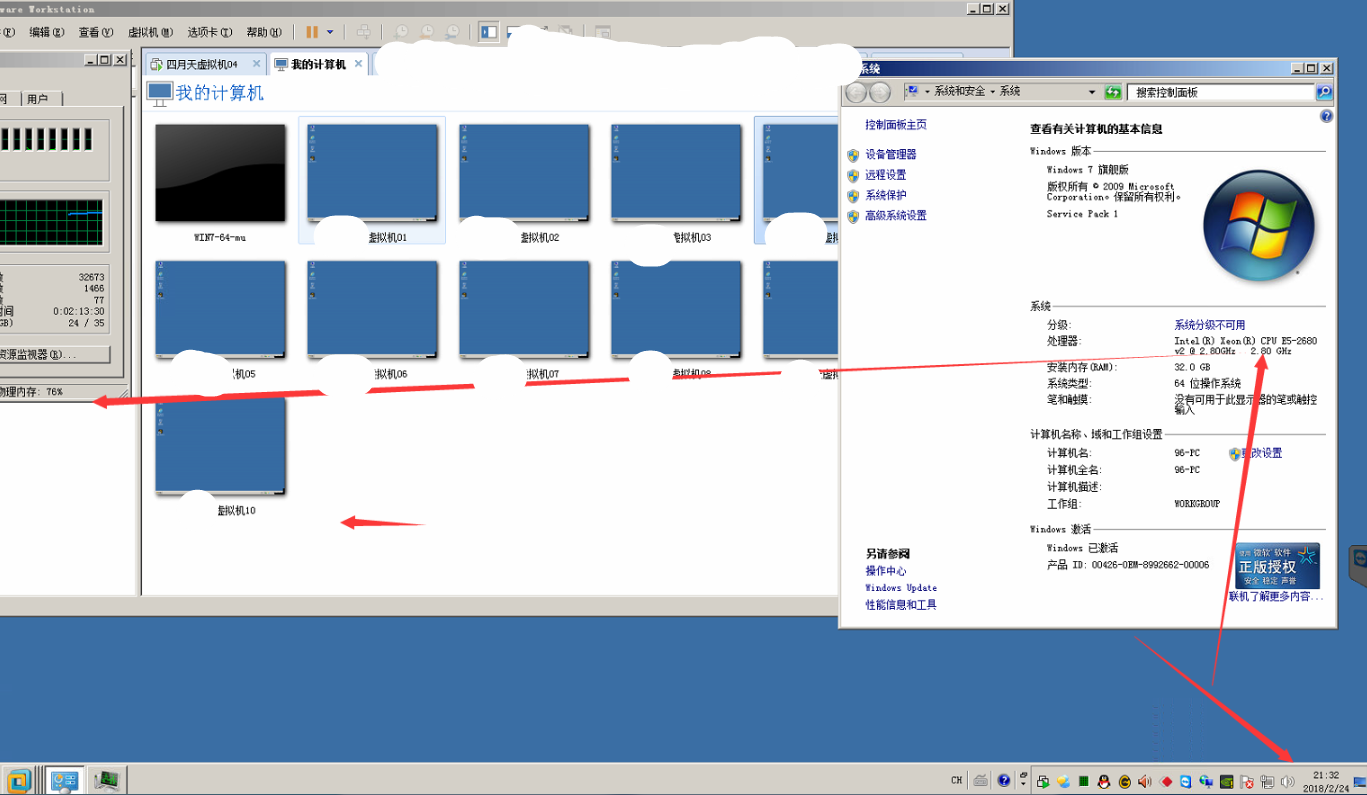Click the orange pause VM icon in VMware

(x=312, y=32)
